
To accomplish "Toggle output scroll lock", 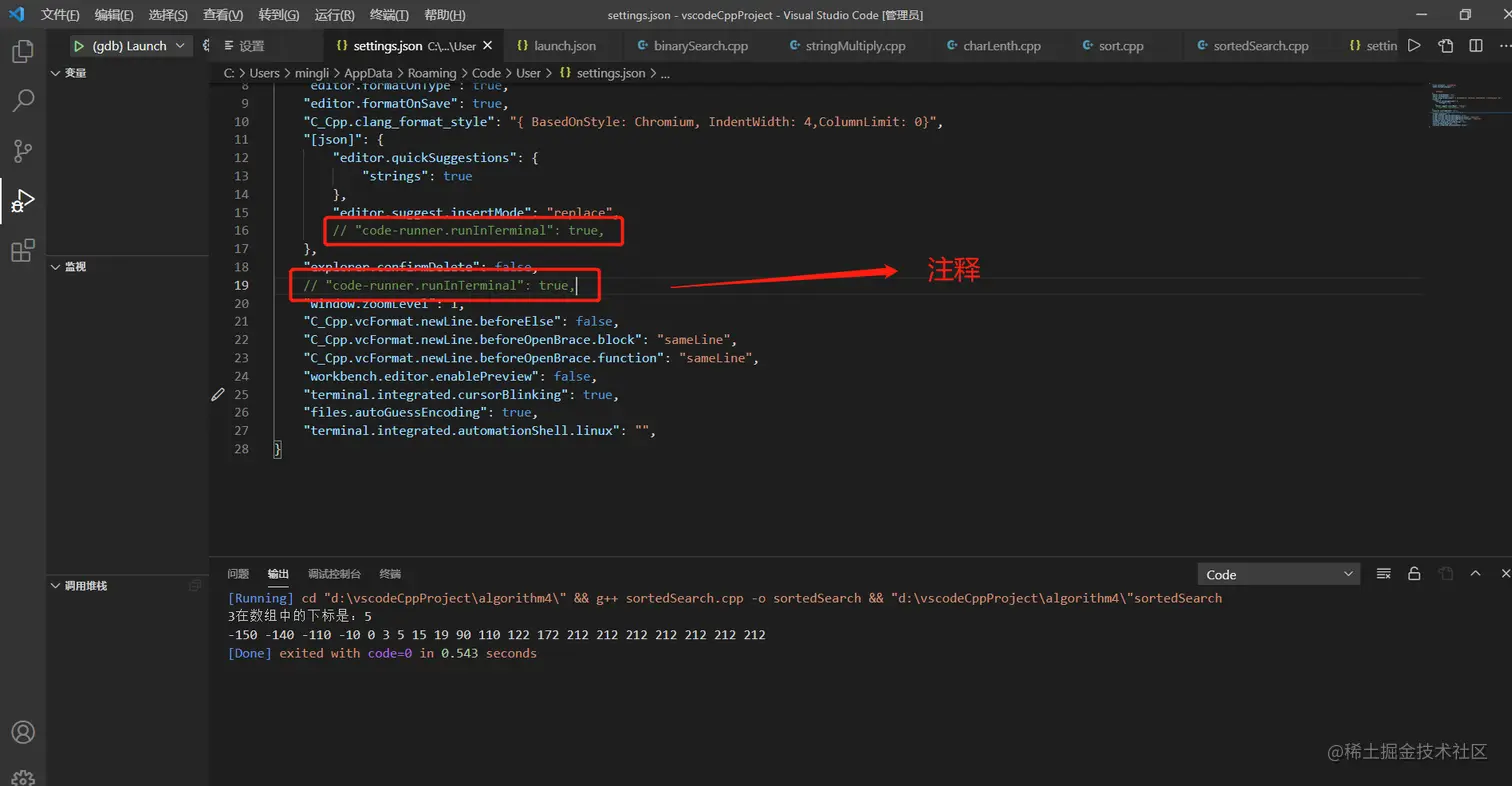I will (1414, 574).
